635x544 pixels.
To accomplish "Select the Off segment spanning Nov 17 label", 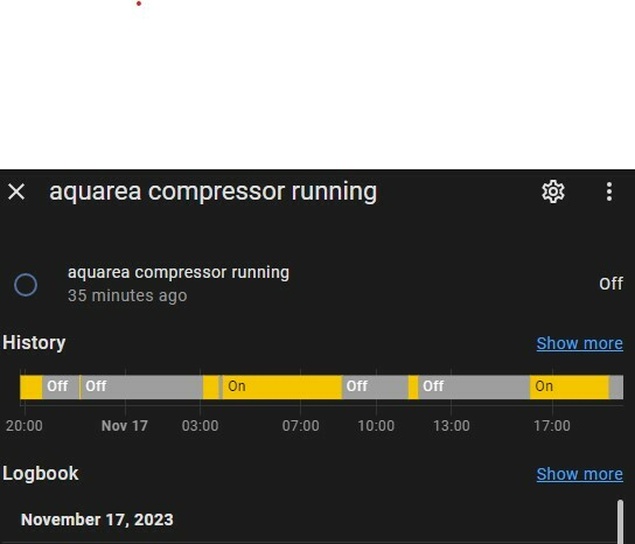I will [x=142, y=387].
